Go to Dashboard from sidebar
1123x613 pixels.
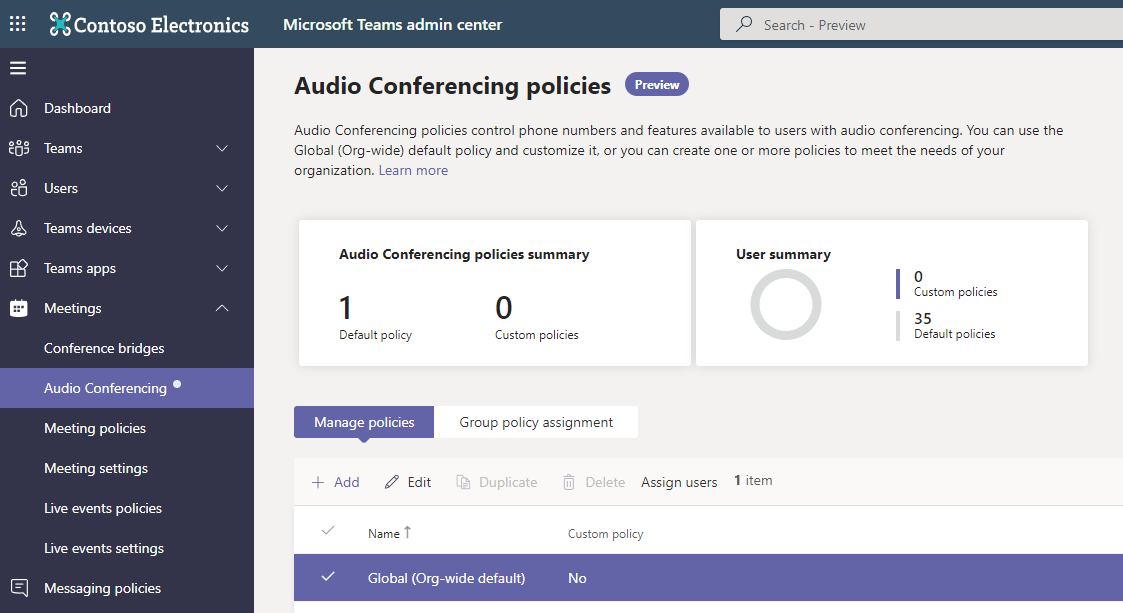coord(77,108)
